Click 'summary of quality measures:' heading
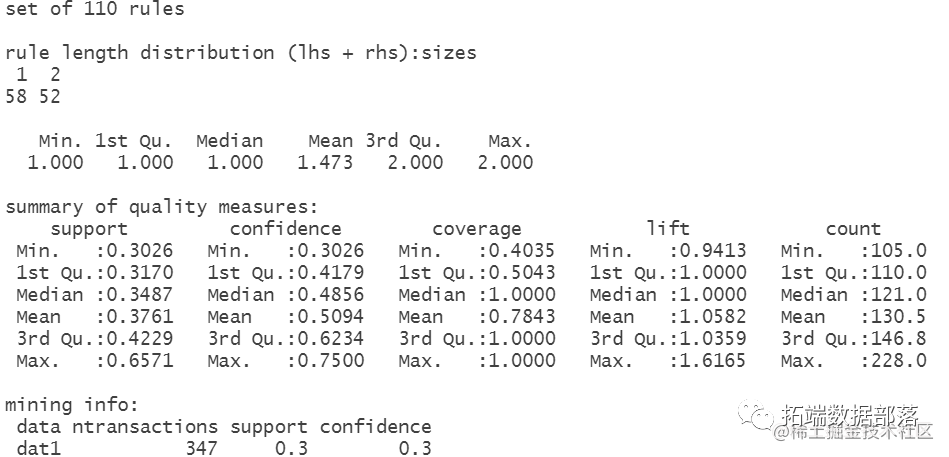This screenshot has width=949, height=457. tap(162, 208)
